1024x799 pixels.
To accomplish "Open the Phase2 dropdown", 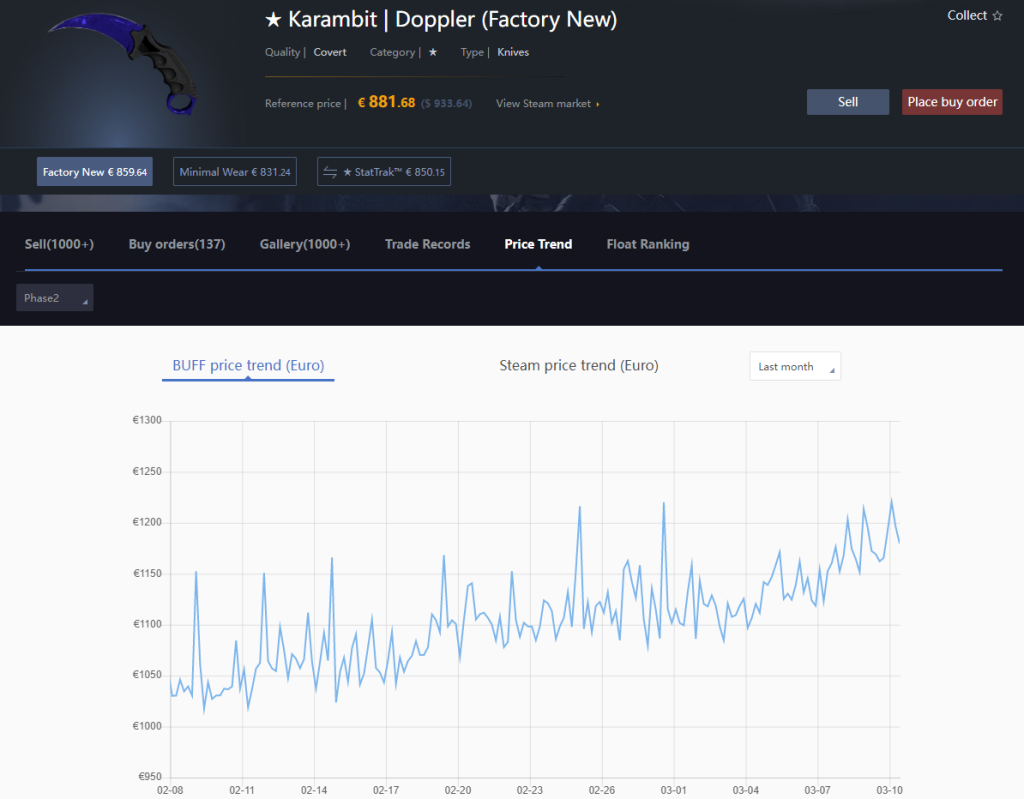I will (x=55, y=298).
